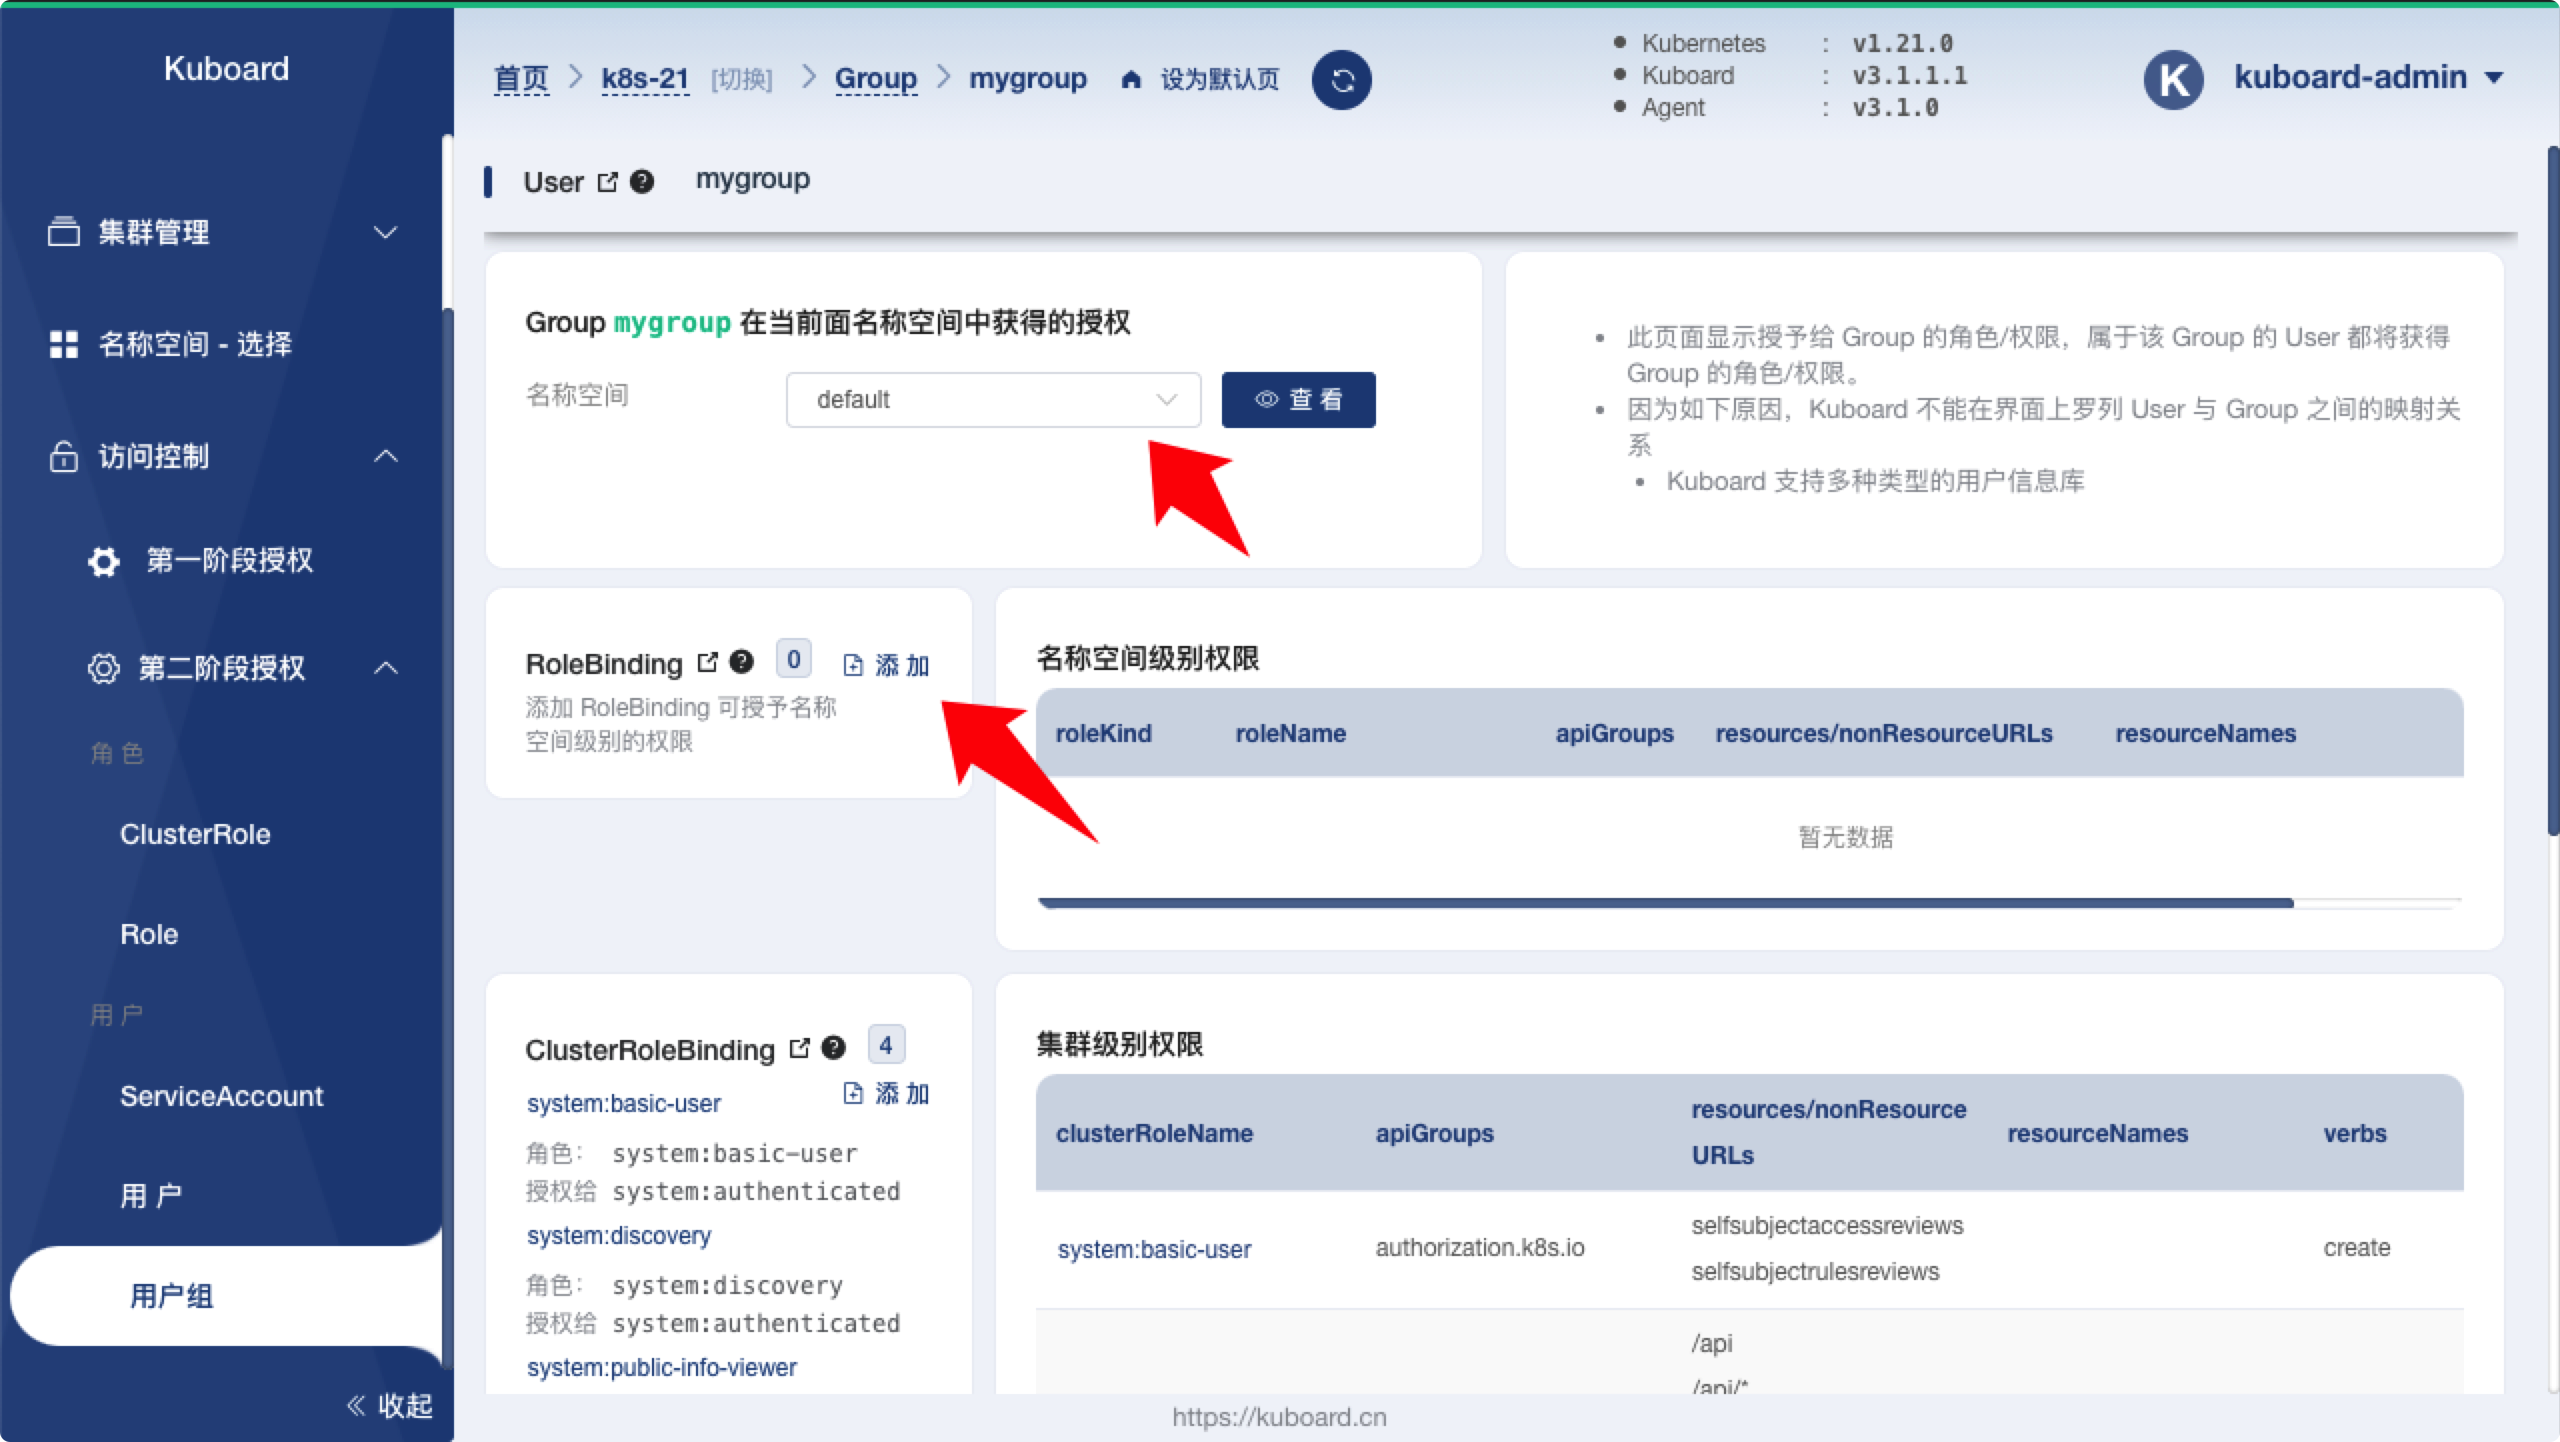Select 用户 in sidebar

click(x=151, y=1196)
